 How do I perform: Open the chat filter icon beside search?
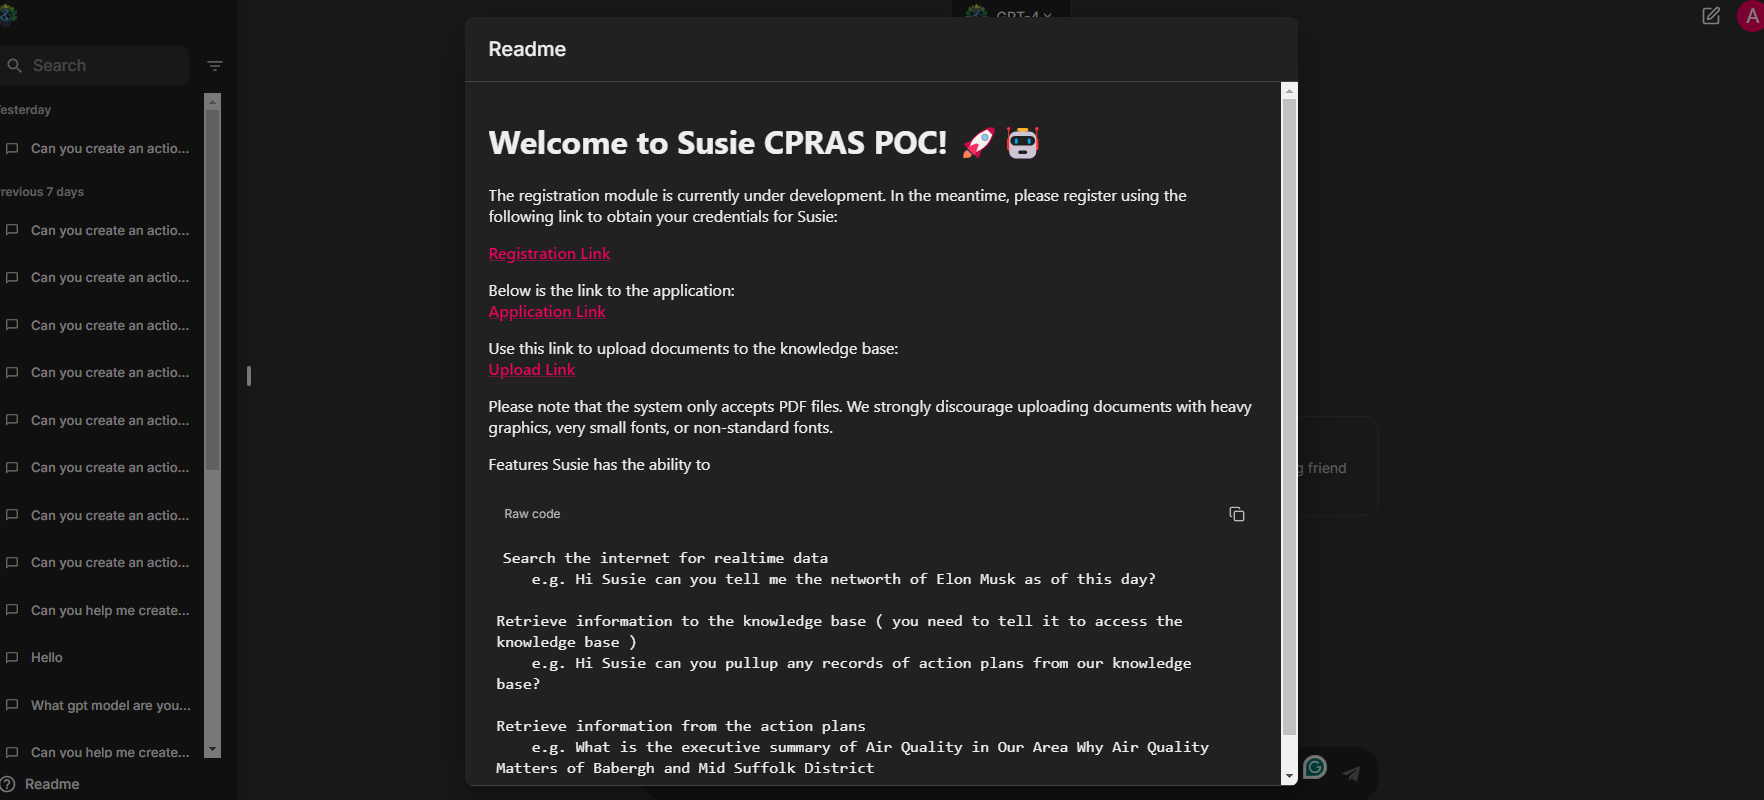[x=215, y=66]
